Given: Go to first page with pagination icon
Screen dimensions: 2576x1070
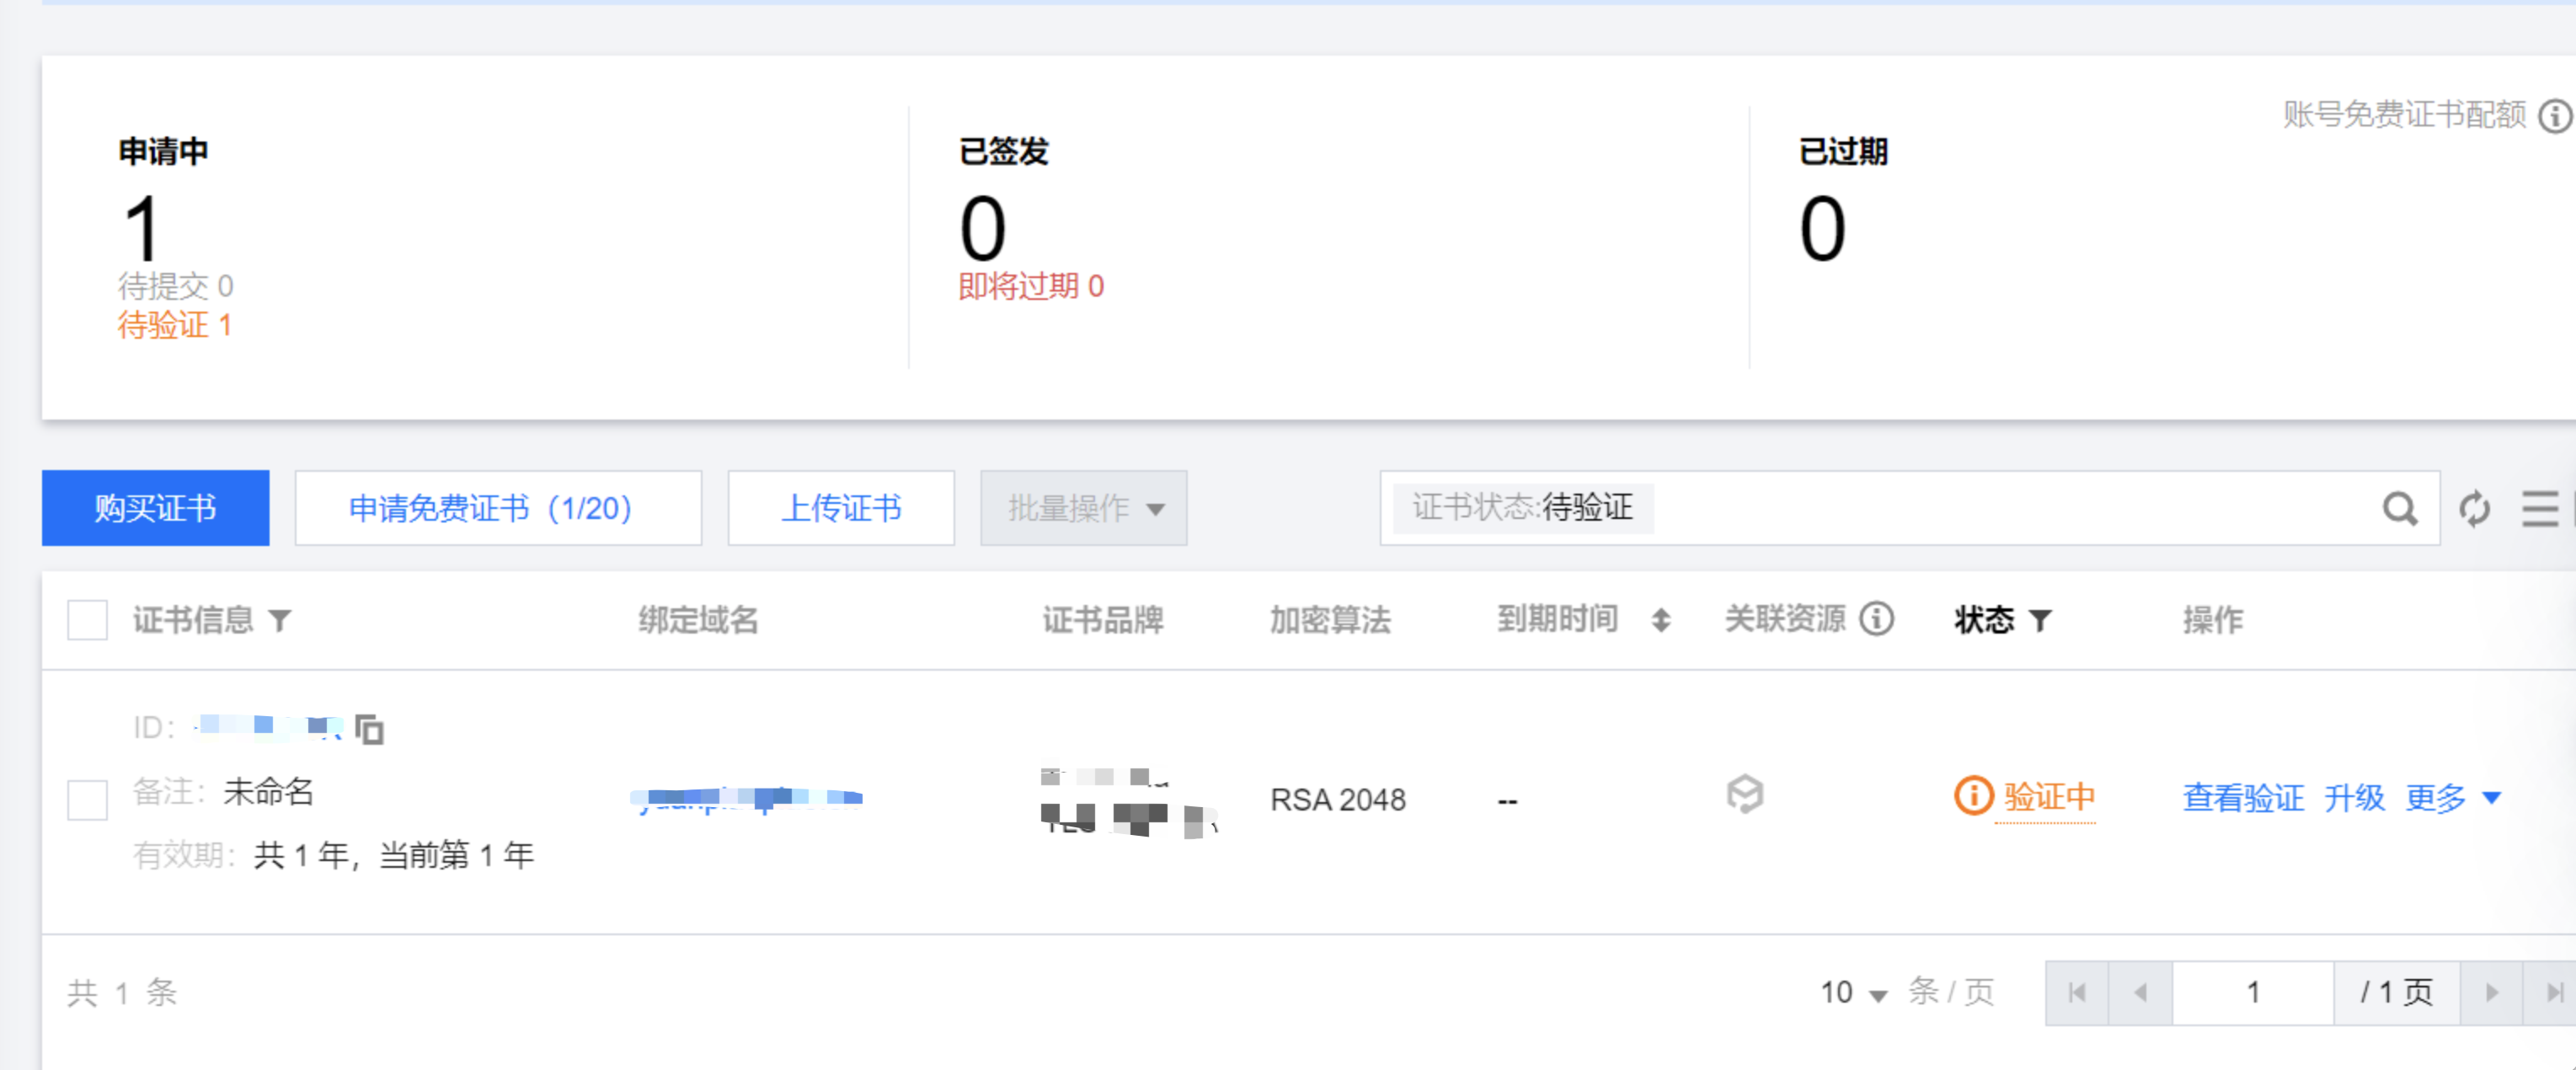Looking at the screenshot, I should tap(2077, 992).
